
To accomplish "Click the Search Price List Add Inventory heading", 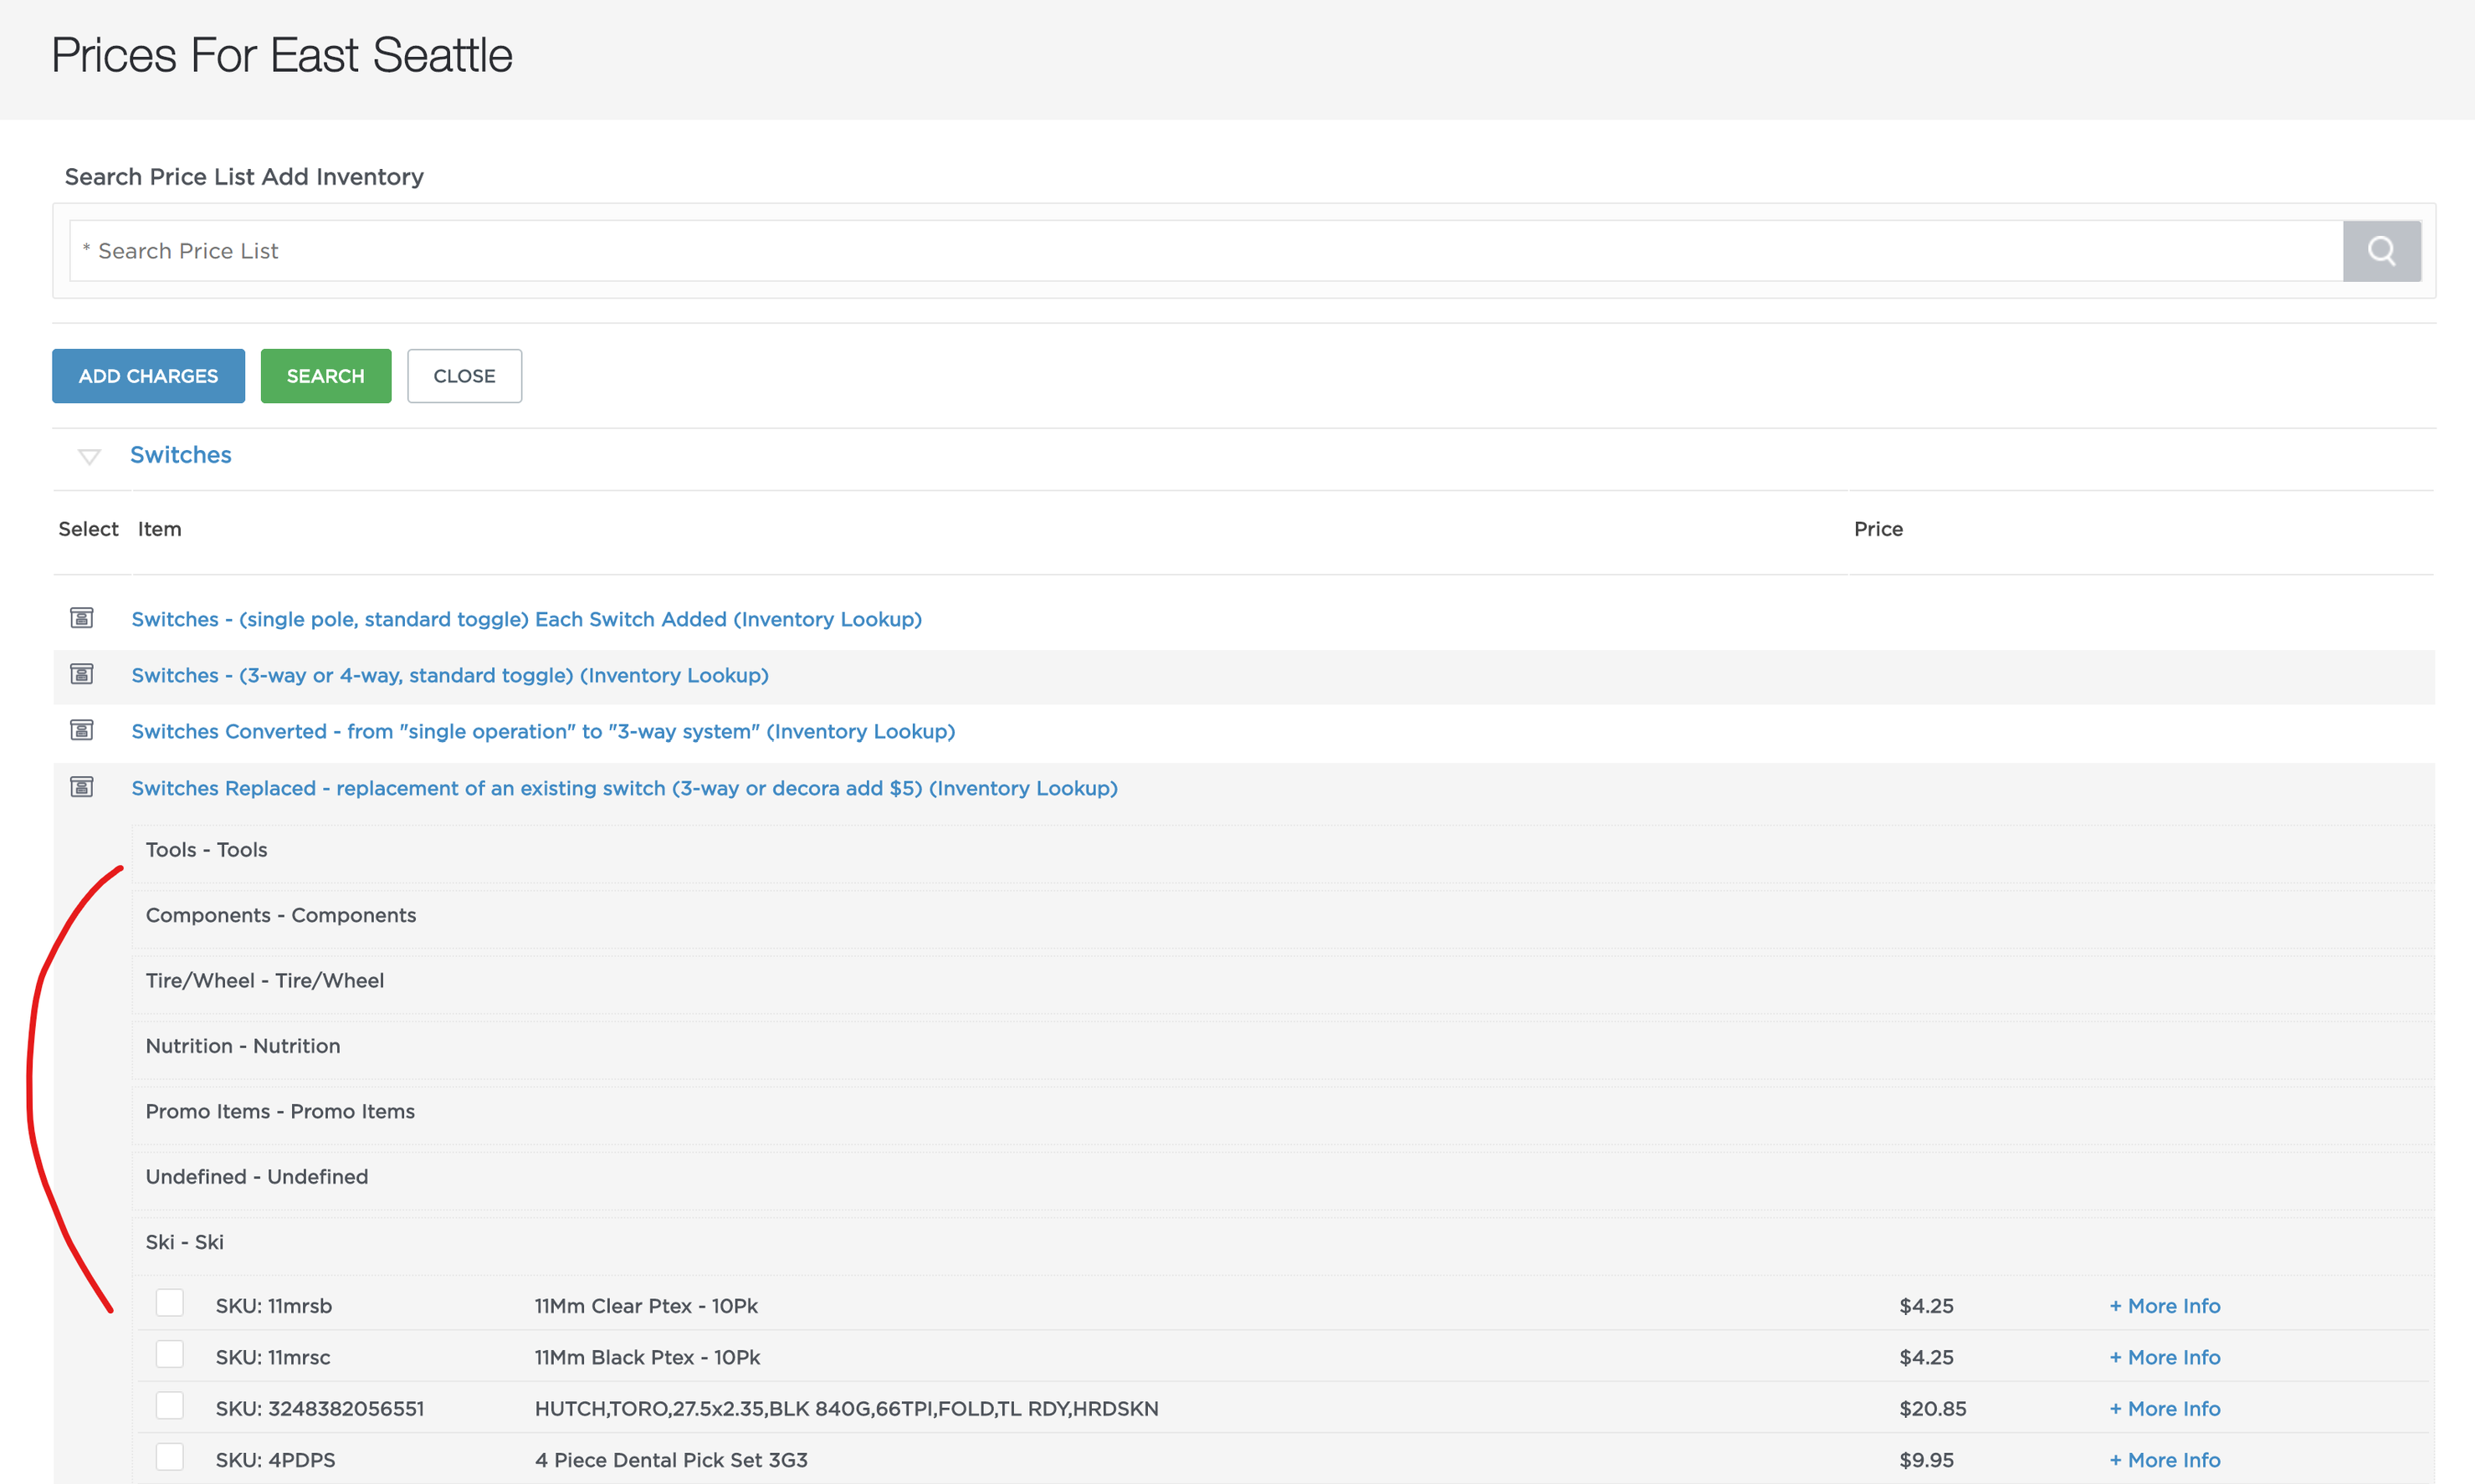I will click(x=244, y=177).
